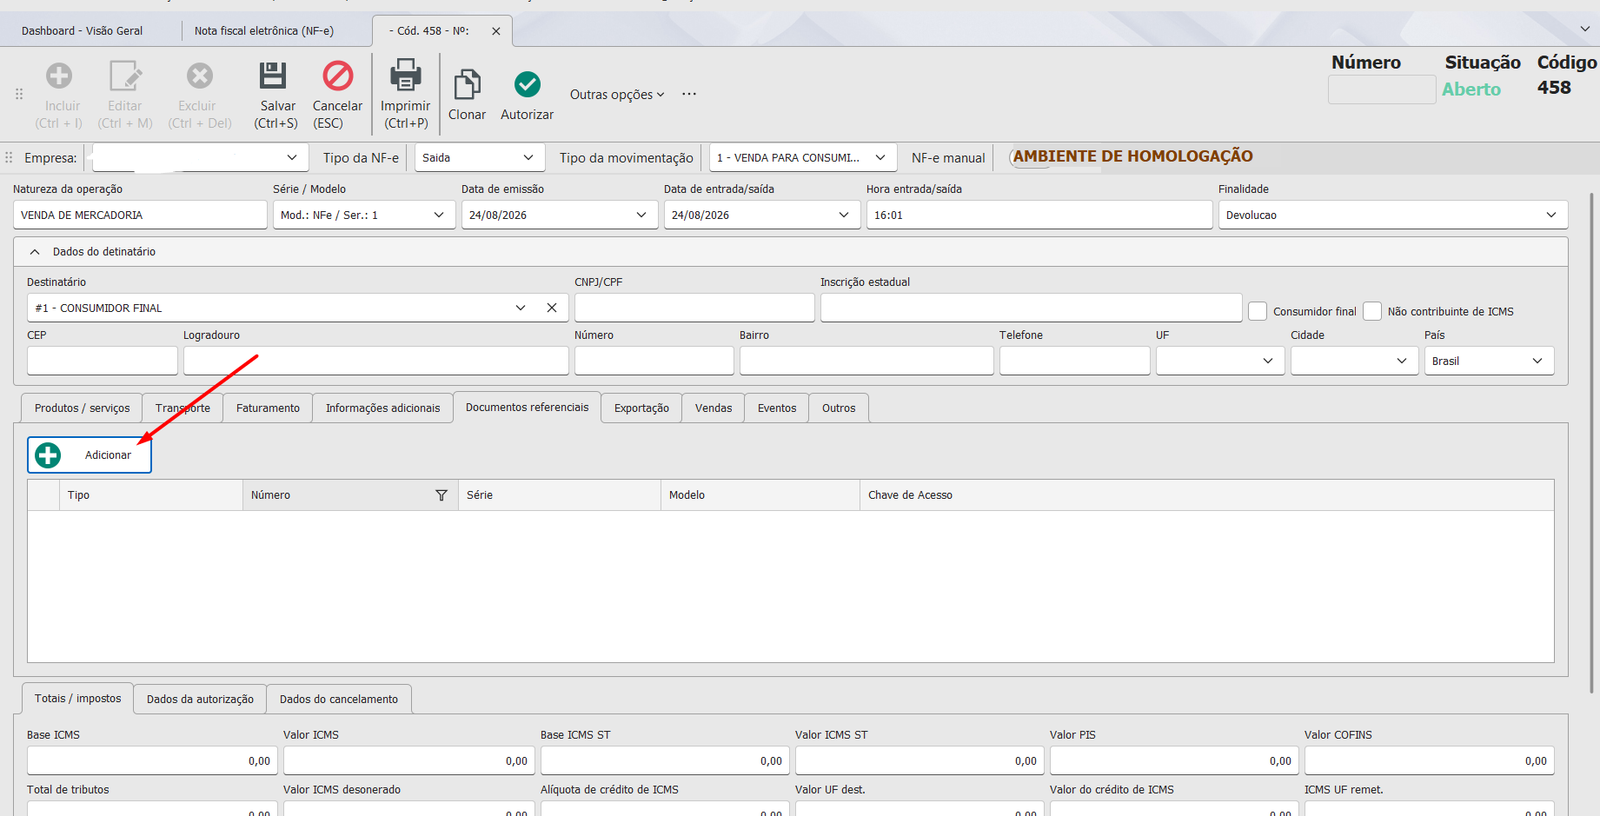The height and width of the screenshot is (816, 1600).
Task: Open the Eventos tab
Action: 777,408
